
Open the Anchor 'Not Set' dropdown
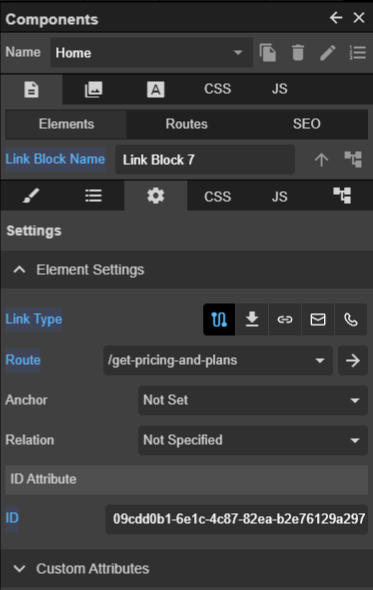(253, 400)
